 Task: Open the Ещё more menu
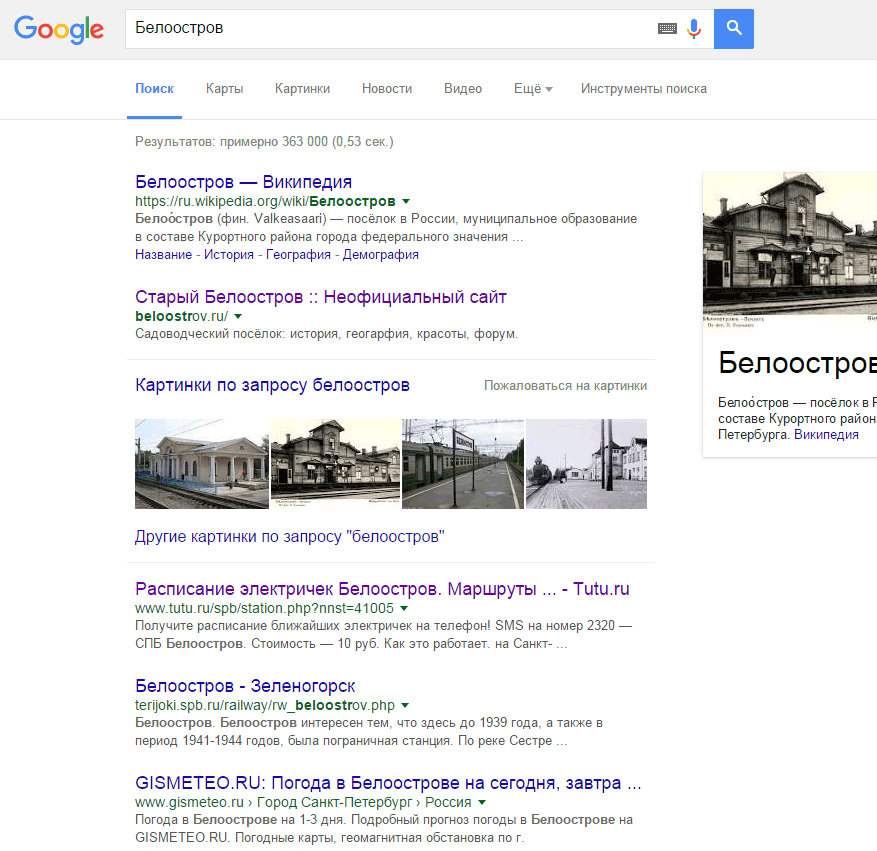(533, 89)
